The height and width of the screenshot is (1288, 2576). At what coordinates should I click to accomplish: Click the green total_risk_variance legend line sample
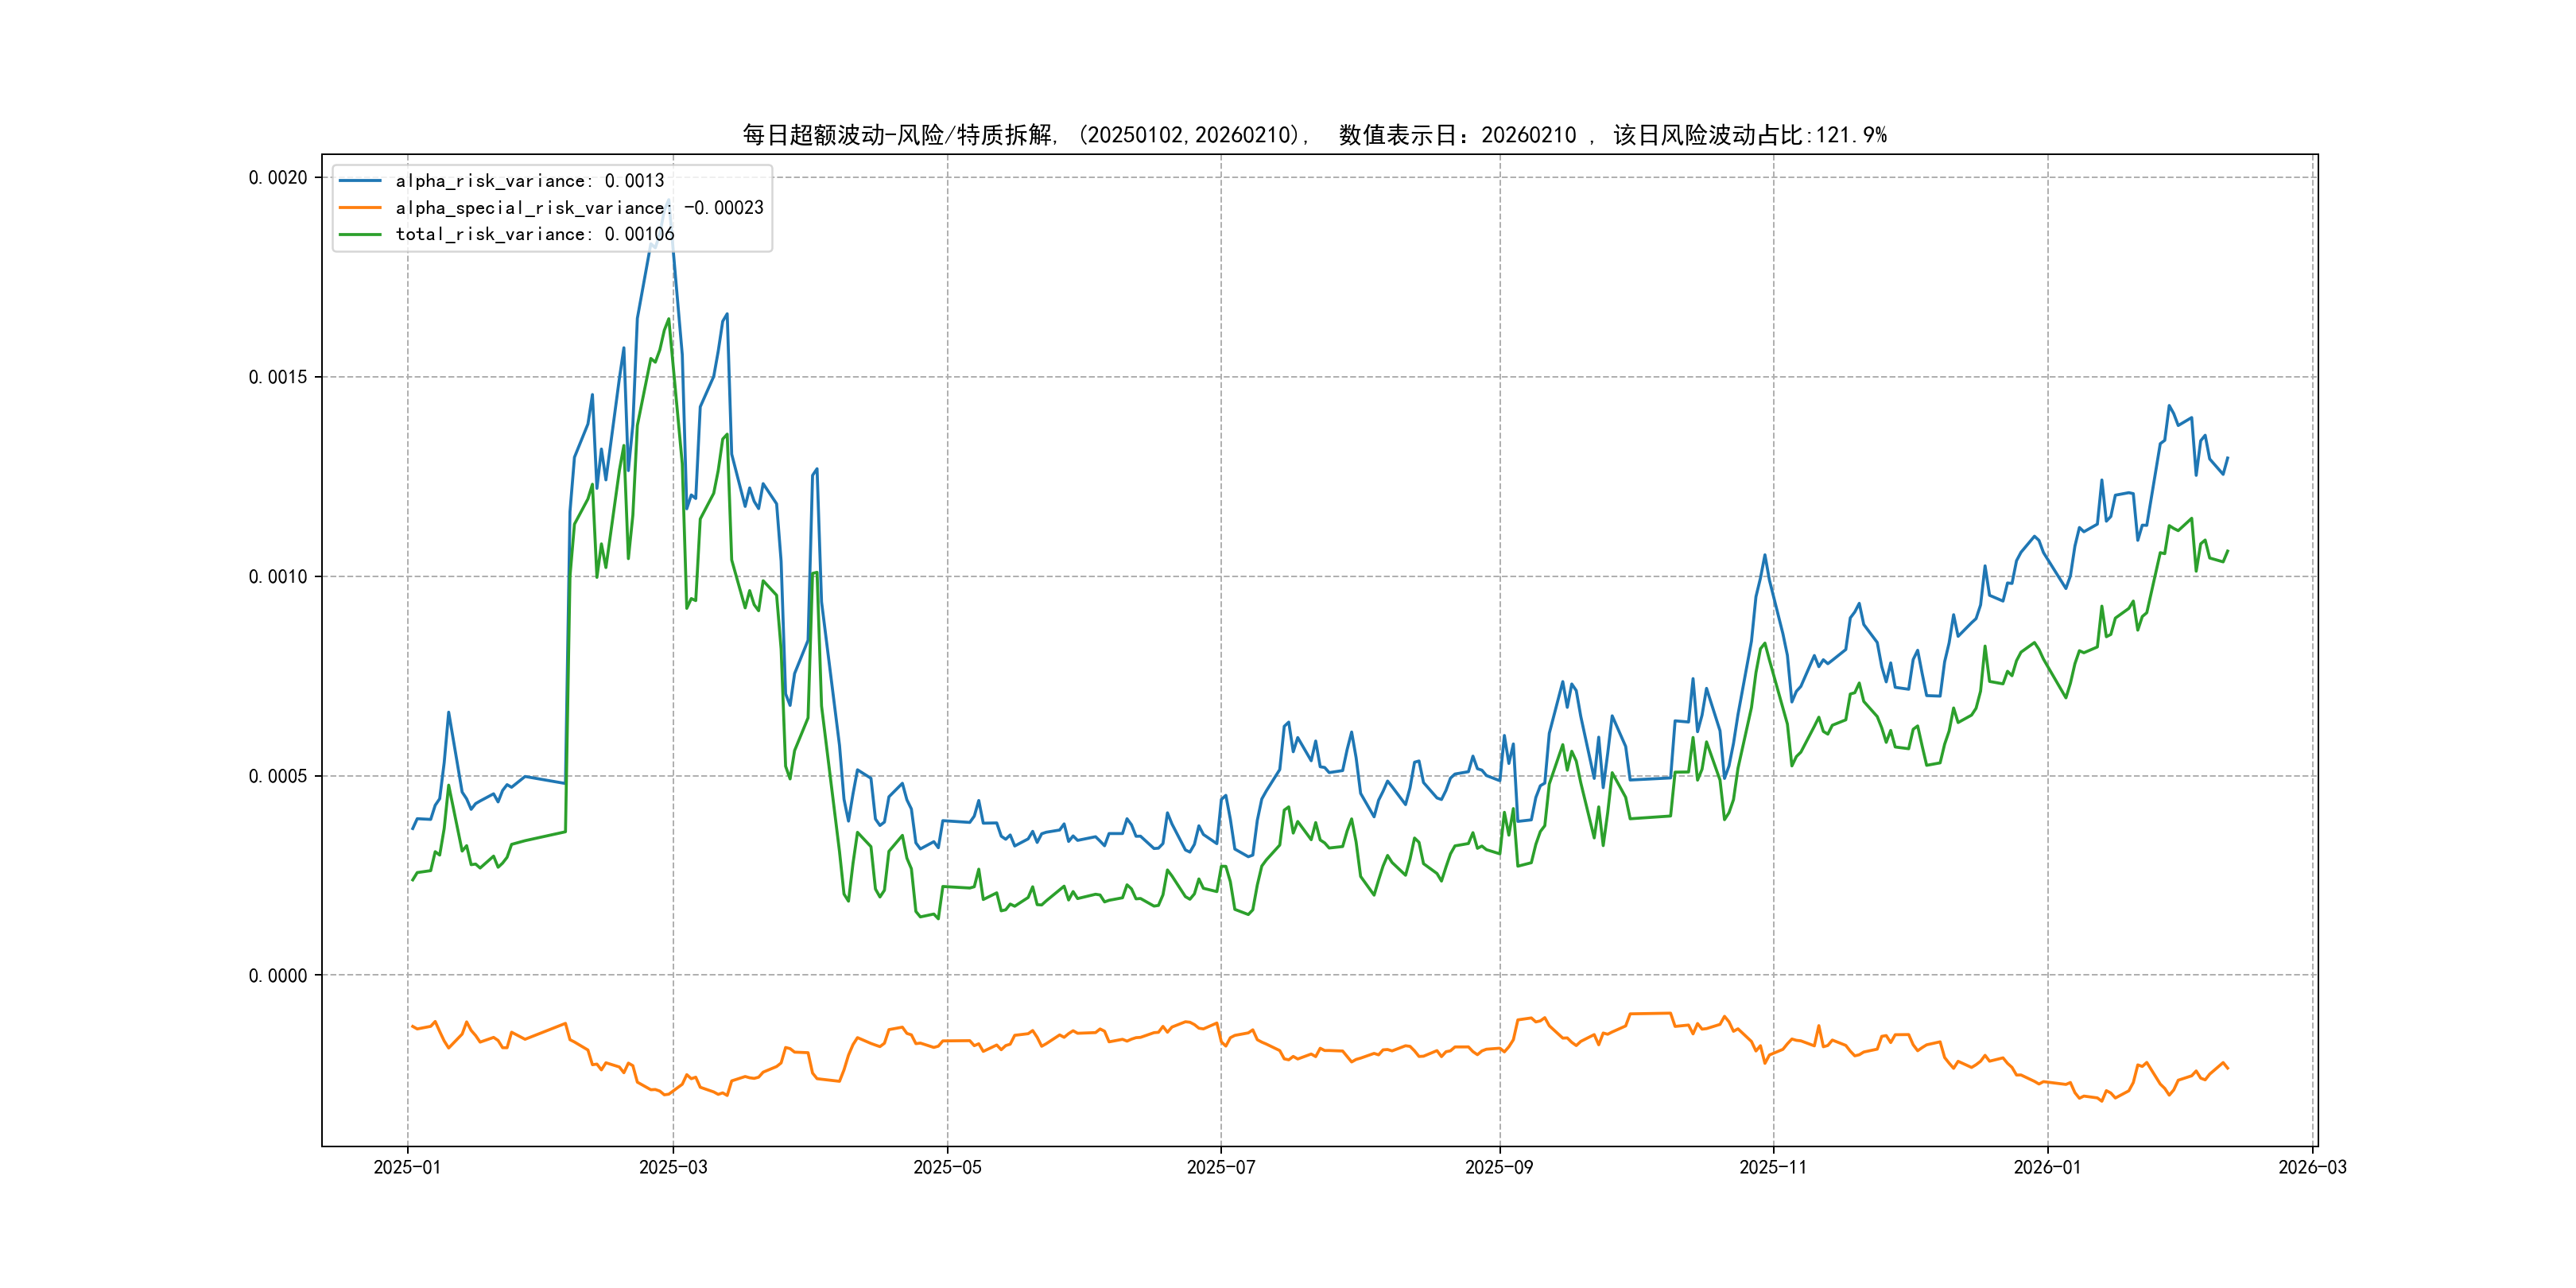tap(360, 234)
